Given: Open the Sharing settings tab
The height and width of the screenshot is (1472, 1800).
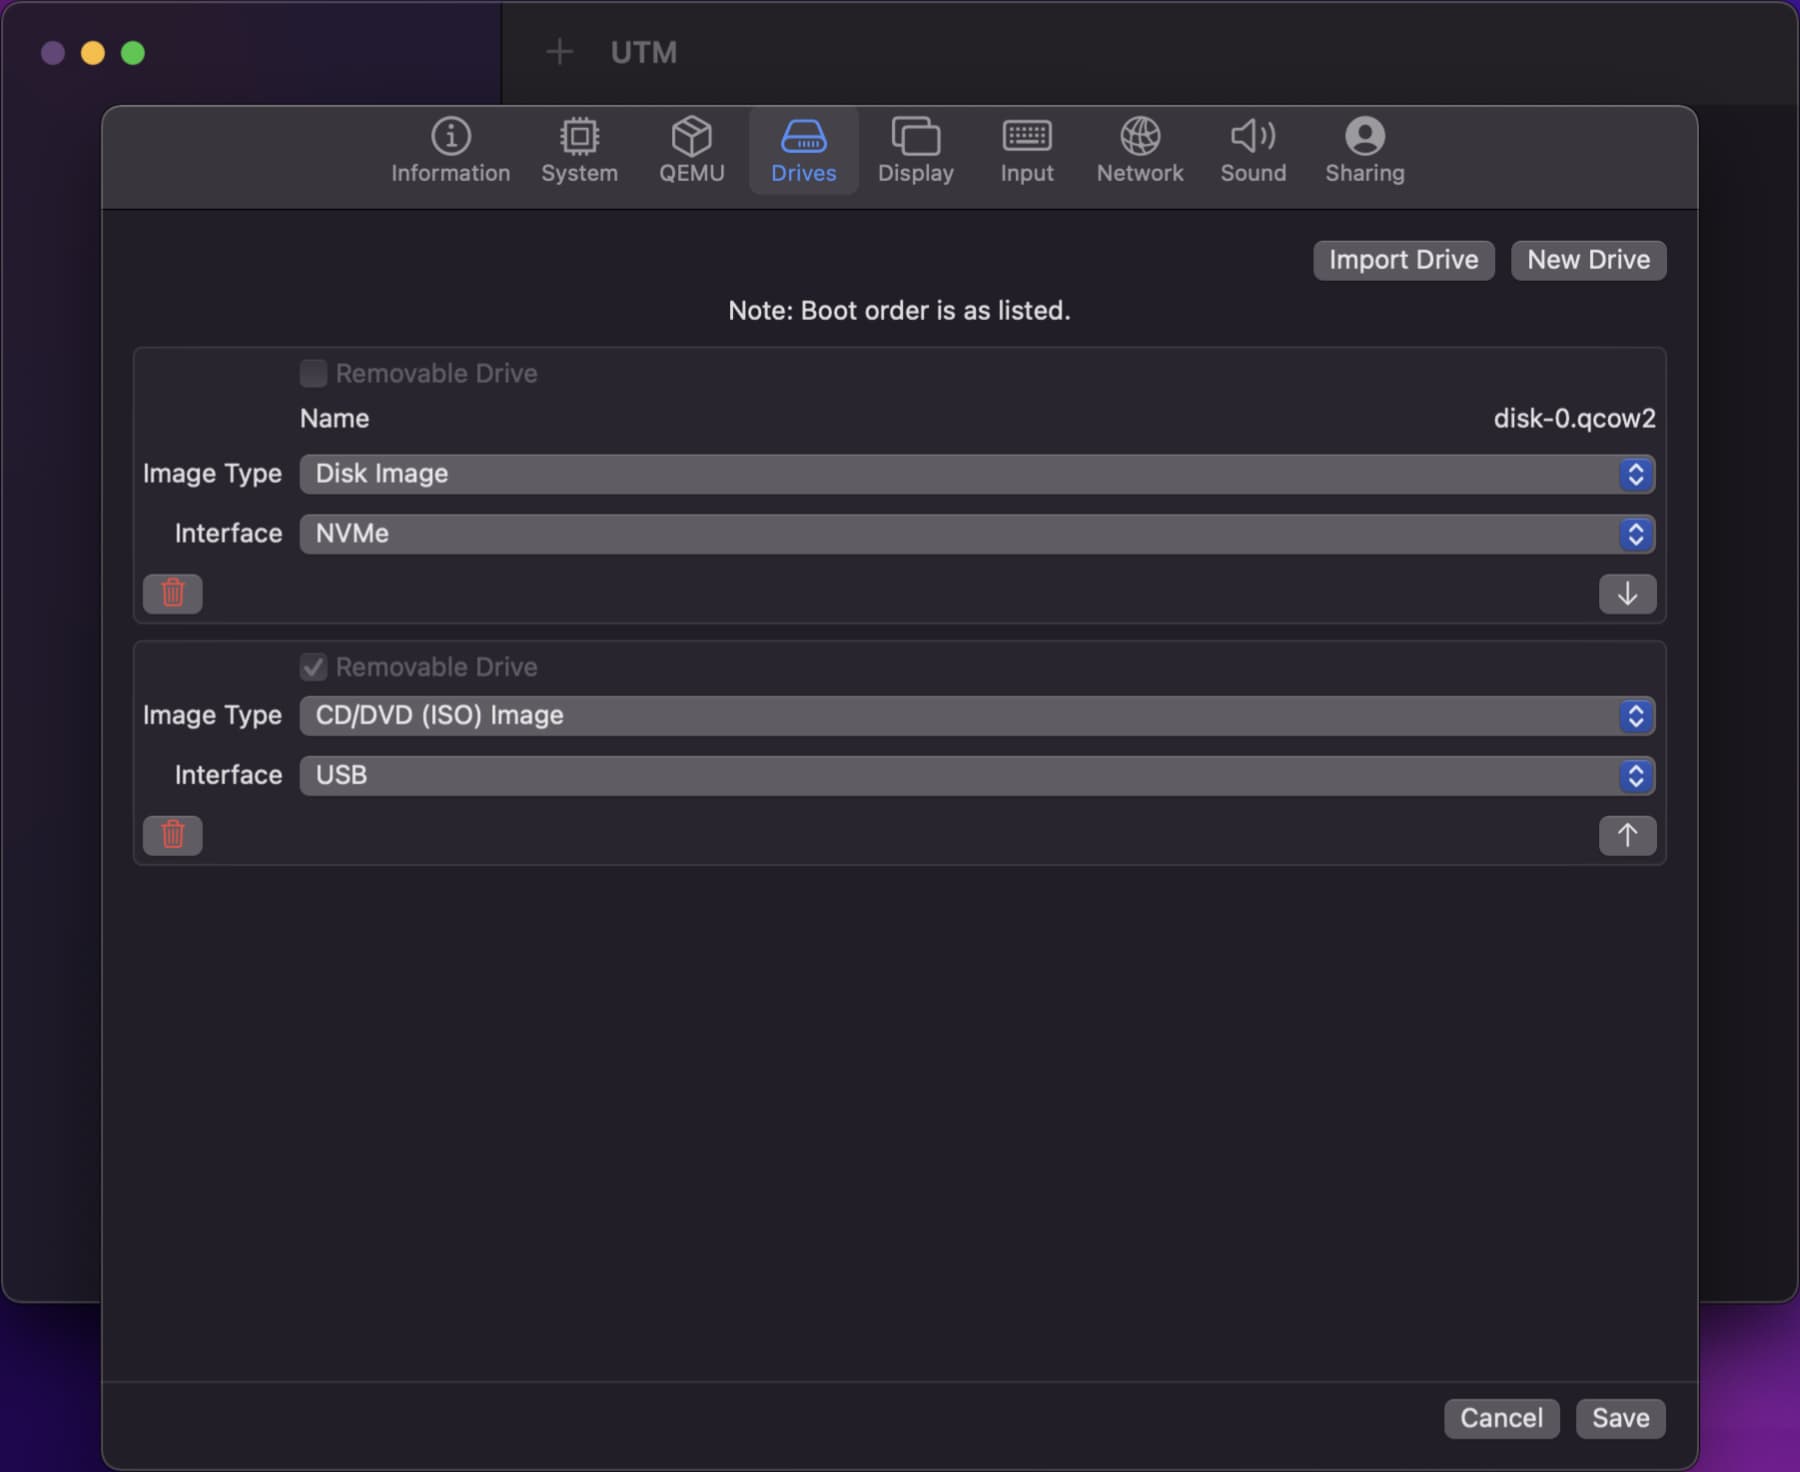Looking at the screenshot, I should point(1364,151).
